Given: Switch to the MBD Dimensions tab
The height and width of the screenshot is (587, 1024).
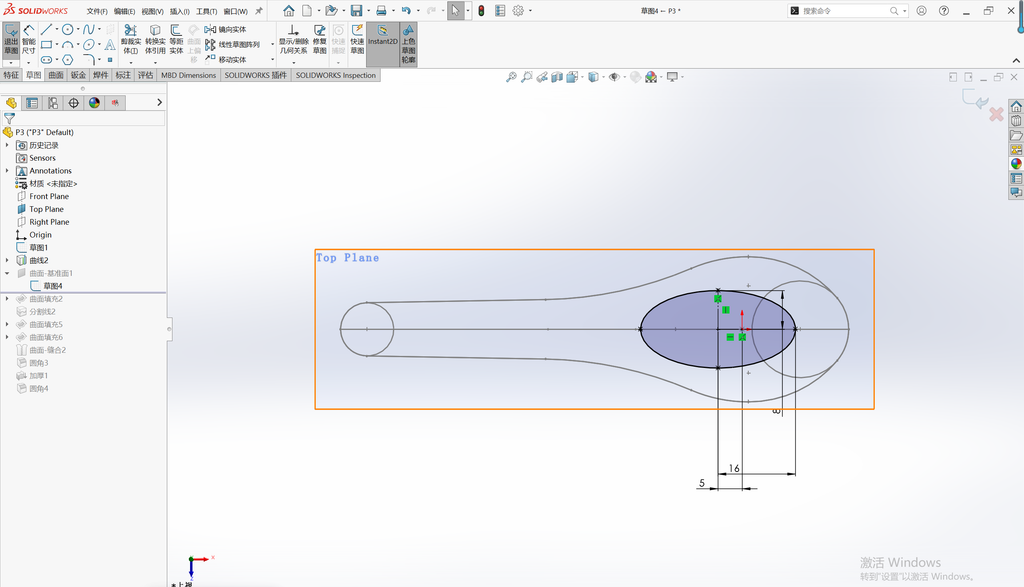Looking at the screenshot, I should click(188, 75).
